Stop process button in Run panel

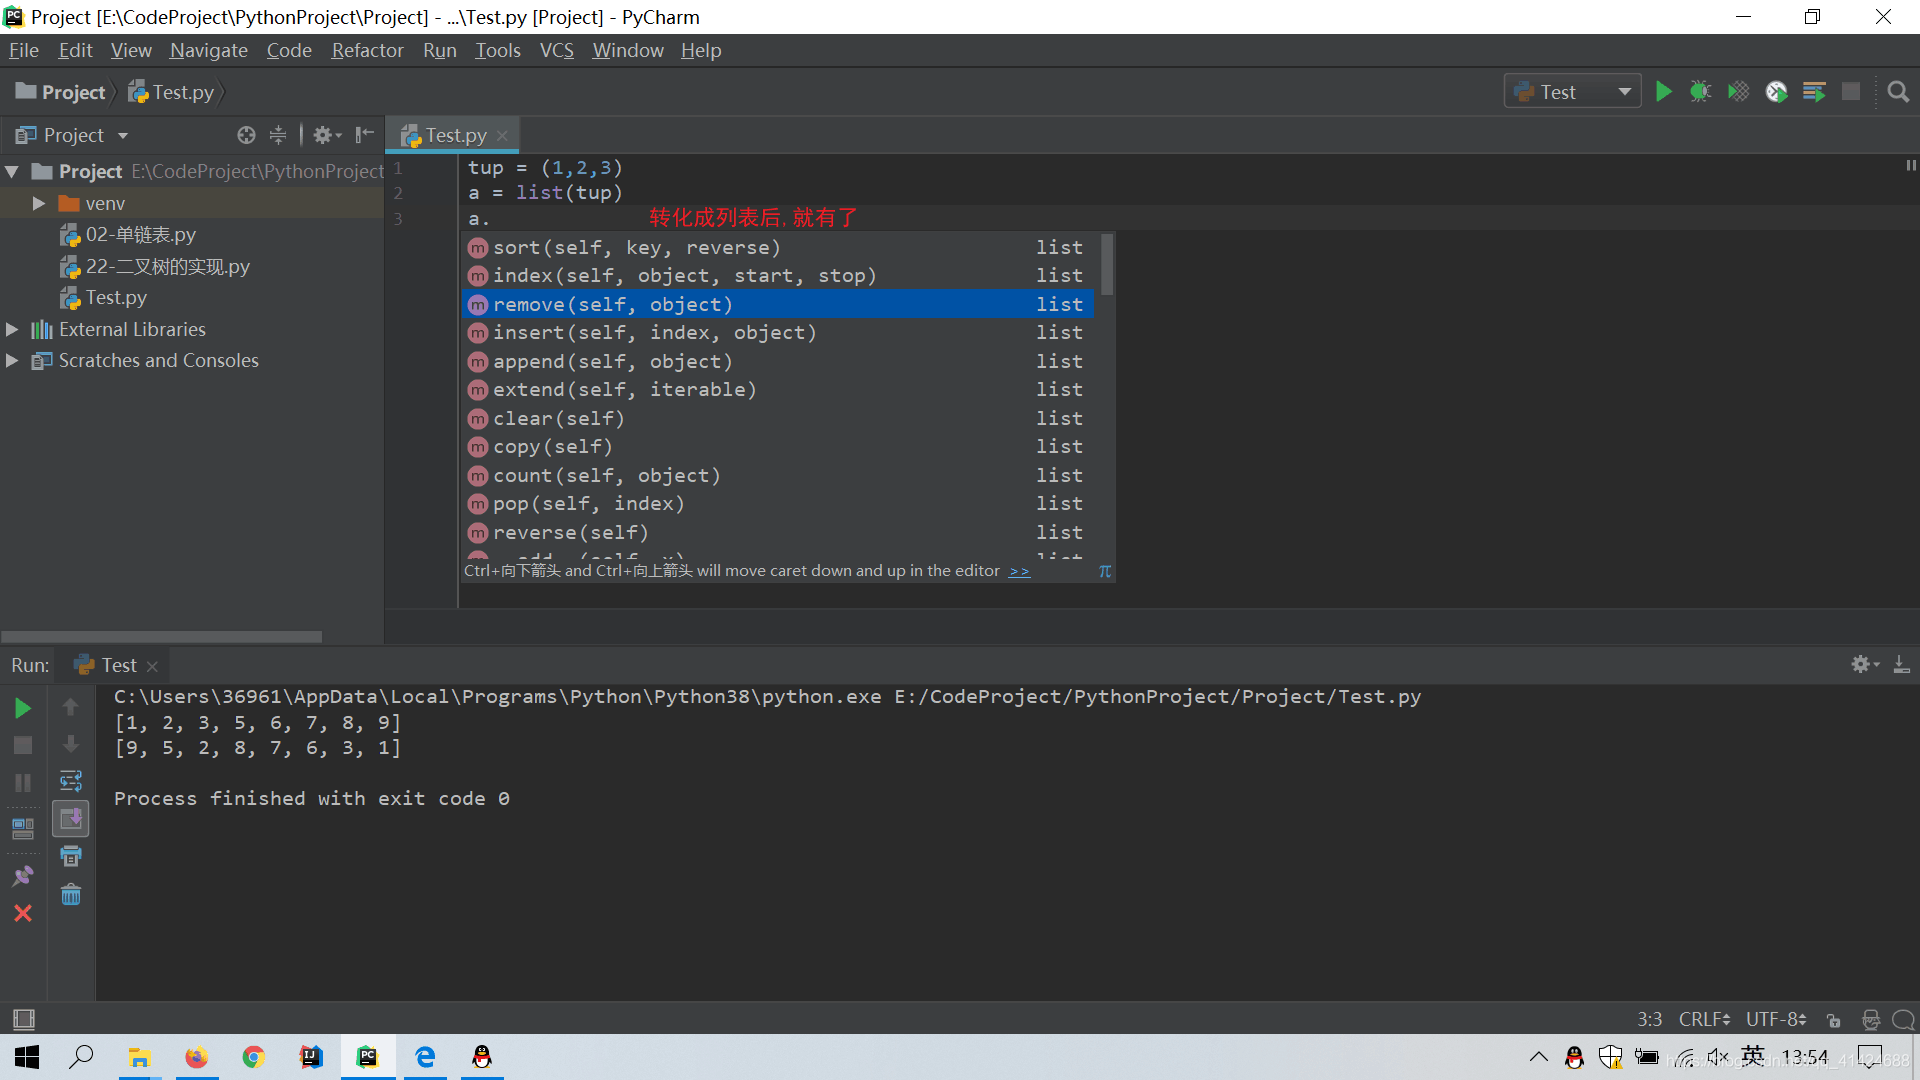[22, 746]
